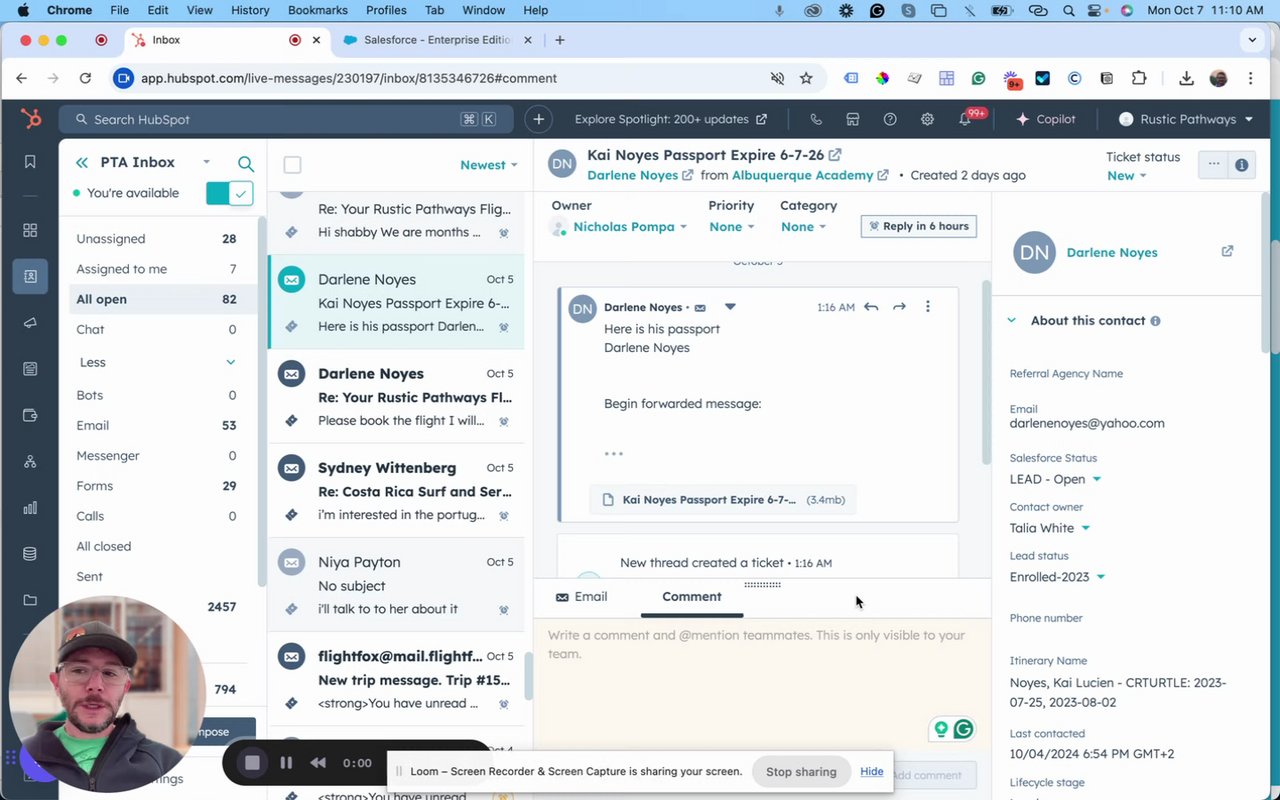Image resolution: width=1280 pixels, height=800 pixels.
Task: Click the green lightbulb suggestion icon in comment box
Action: 940,729
